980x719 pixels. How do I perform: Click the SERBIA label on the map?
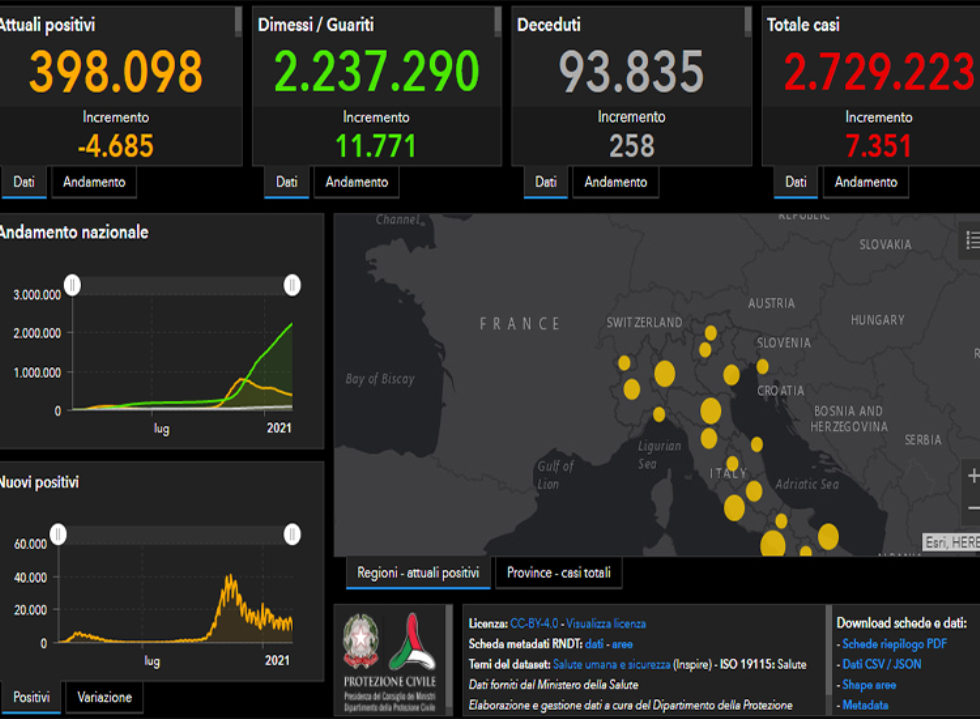[923, 440]
